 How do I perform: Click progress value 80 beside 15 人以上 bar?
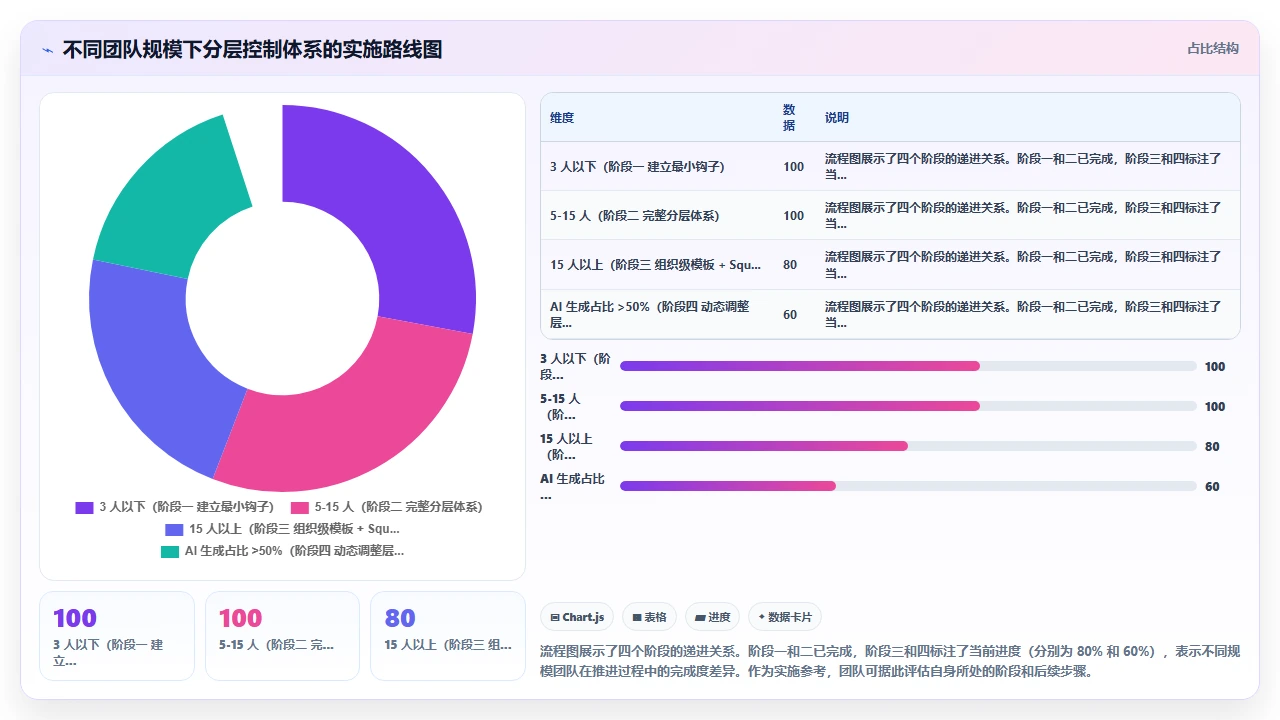pos(1212,447)
